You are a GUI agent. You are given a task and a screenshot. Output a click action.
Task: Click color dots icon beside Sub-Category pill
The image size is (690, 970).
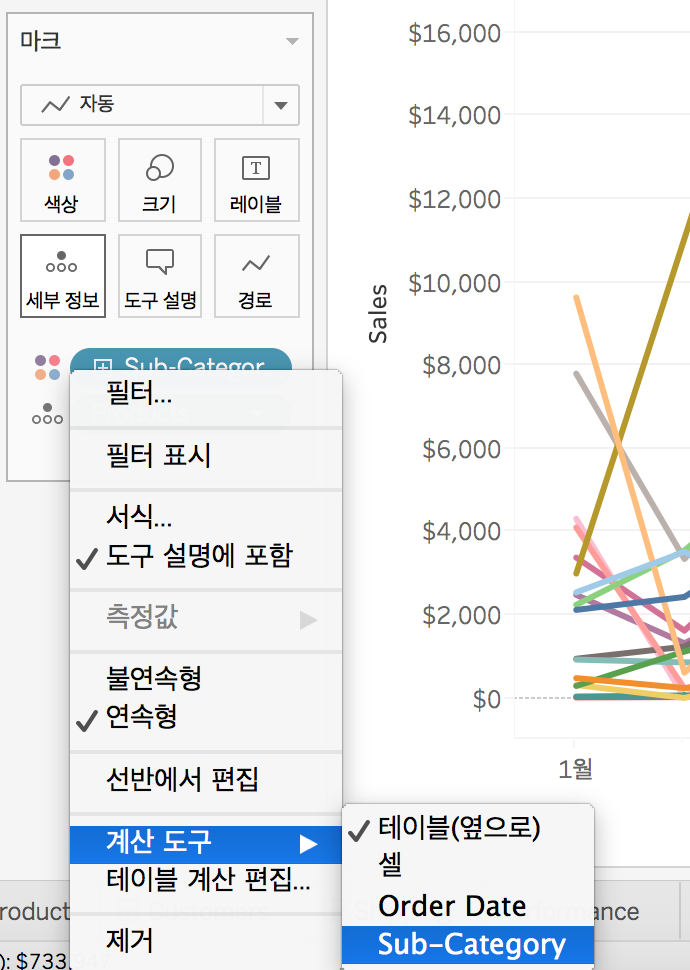click(48, 367)
